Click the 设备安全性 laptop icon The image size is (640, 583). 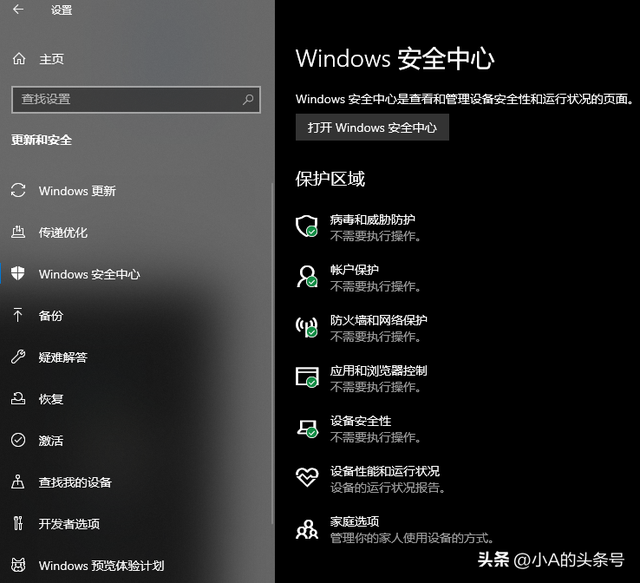click(307, 428)
